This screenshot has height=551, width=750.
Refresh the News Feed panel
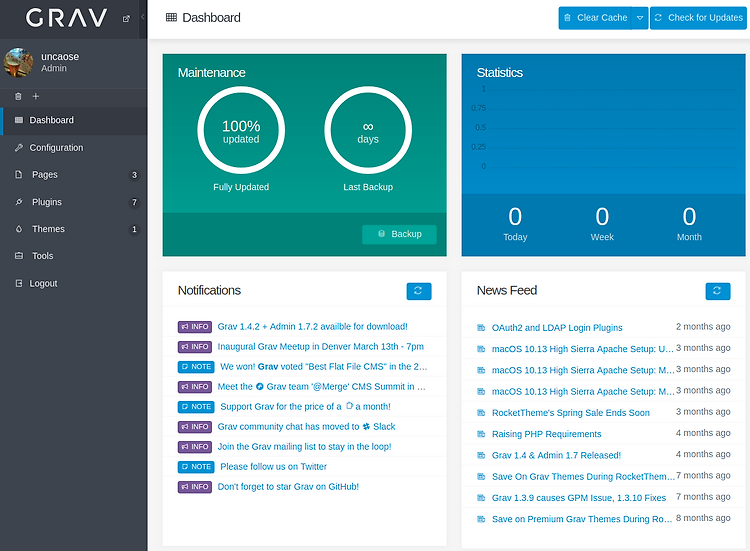[718, 291]
